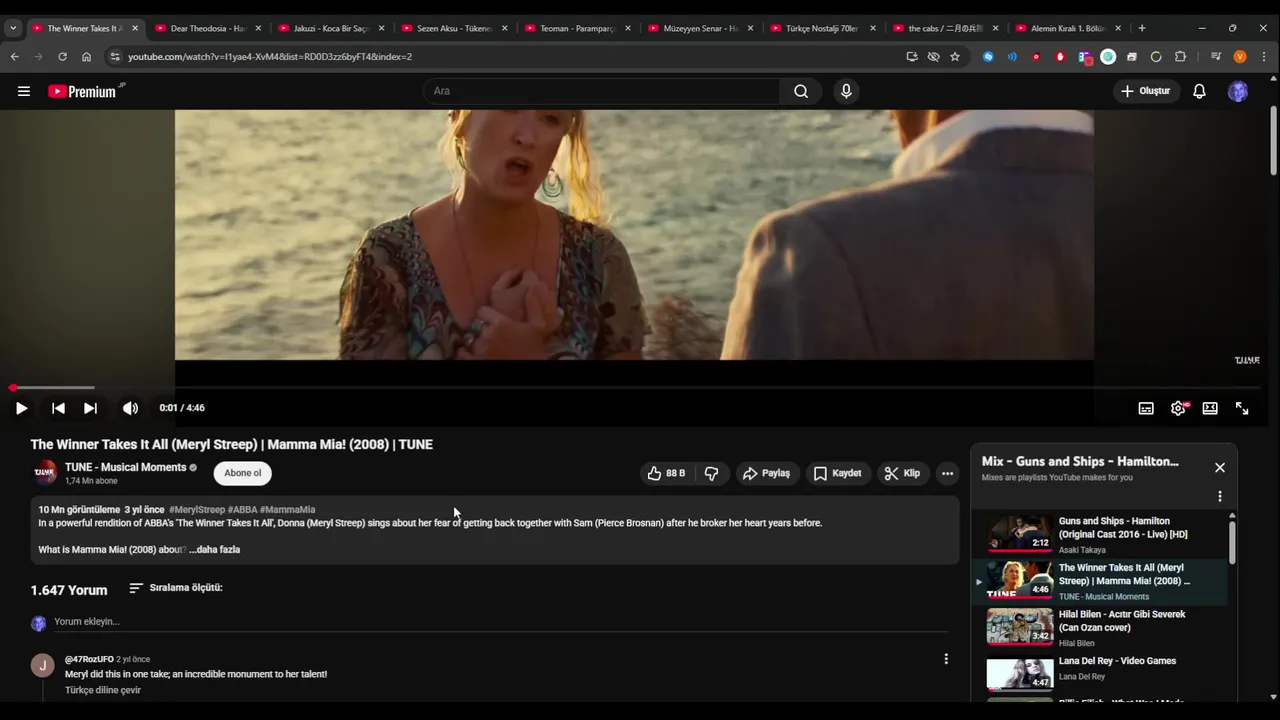This screenshot has height=720, width=1280.
Task: Open a new browser tab
Action: (x=1142, y=28)
